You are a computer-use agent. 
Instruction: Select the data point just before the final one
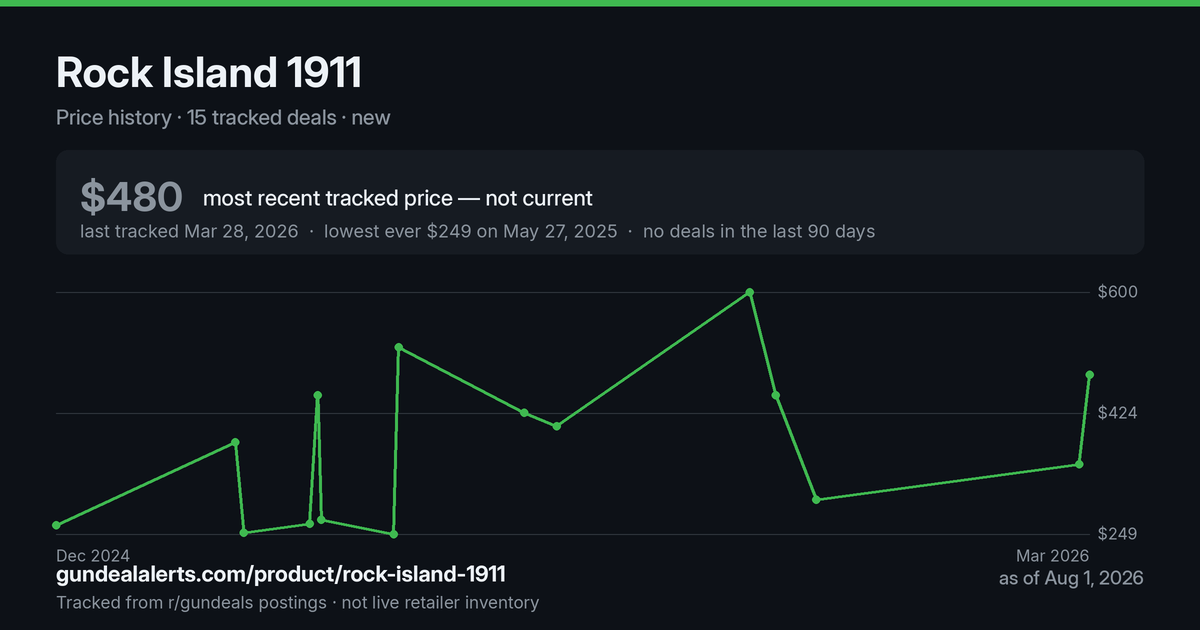click(x=1079, y=464)
